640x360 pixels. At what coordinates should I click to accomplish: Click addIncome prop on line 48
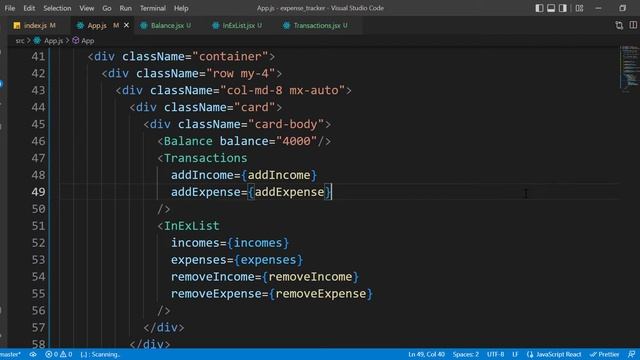[202, 175]
